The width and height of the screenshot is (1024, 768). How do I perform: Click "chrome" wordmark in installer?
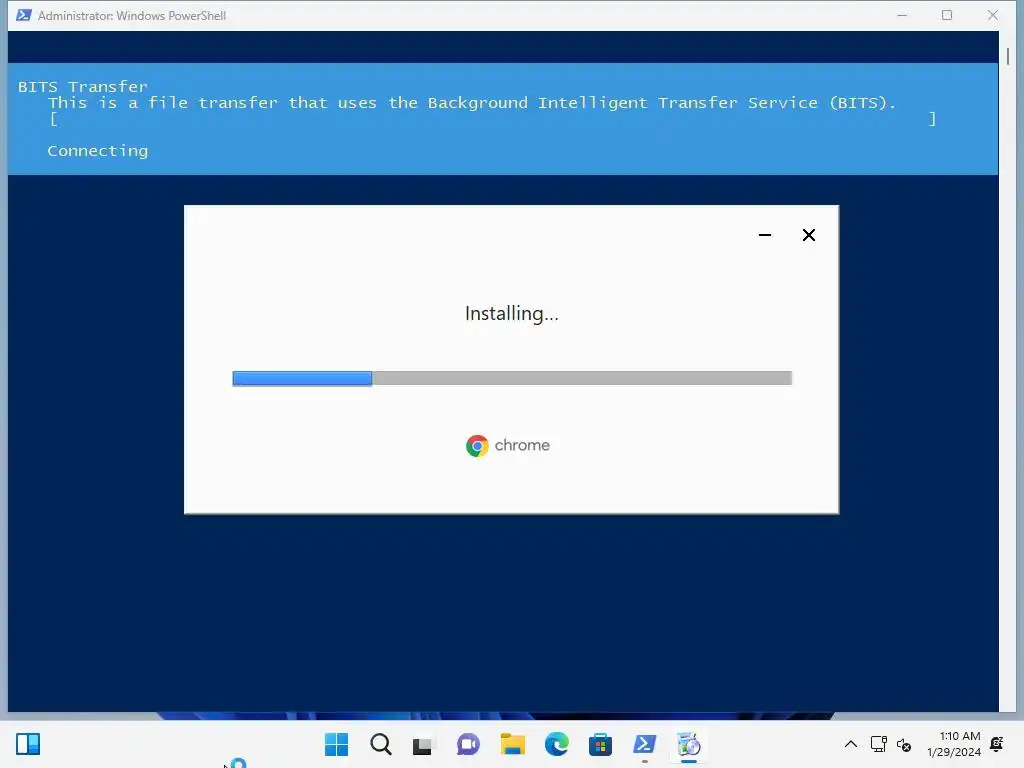click(x=522, y=445)
